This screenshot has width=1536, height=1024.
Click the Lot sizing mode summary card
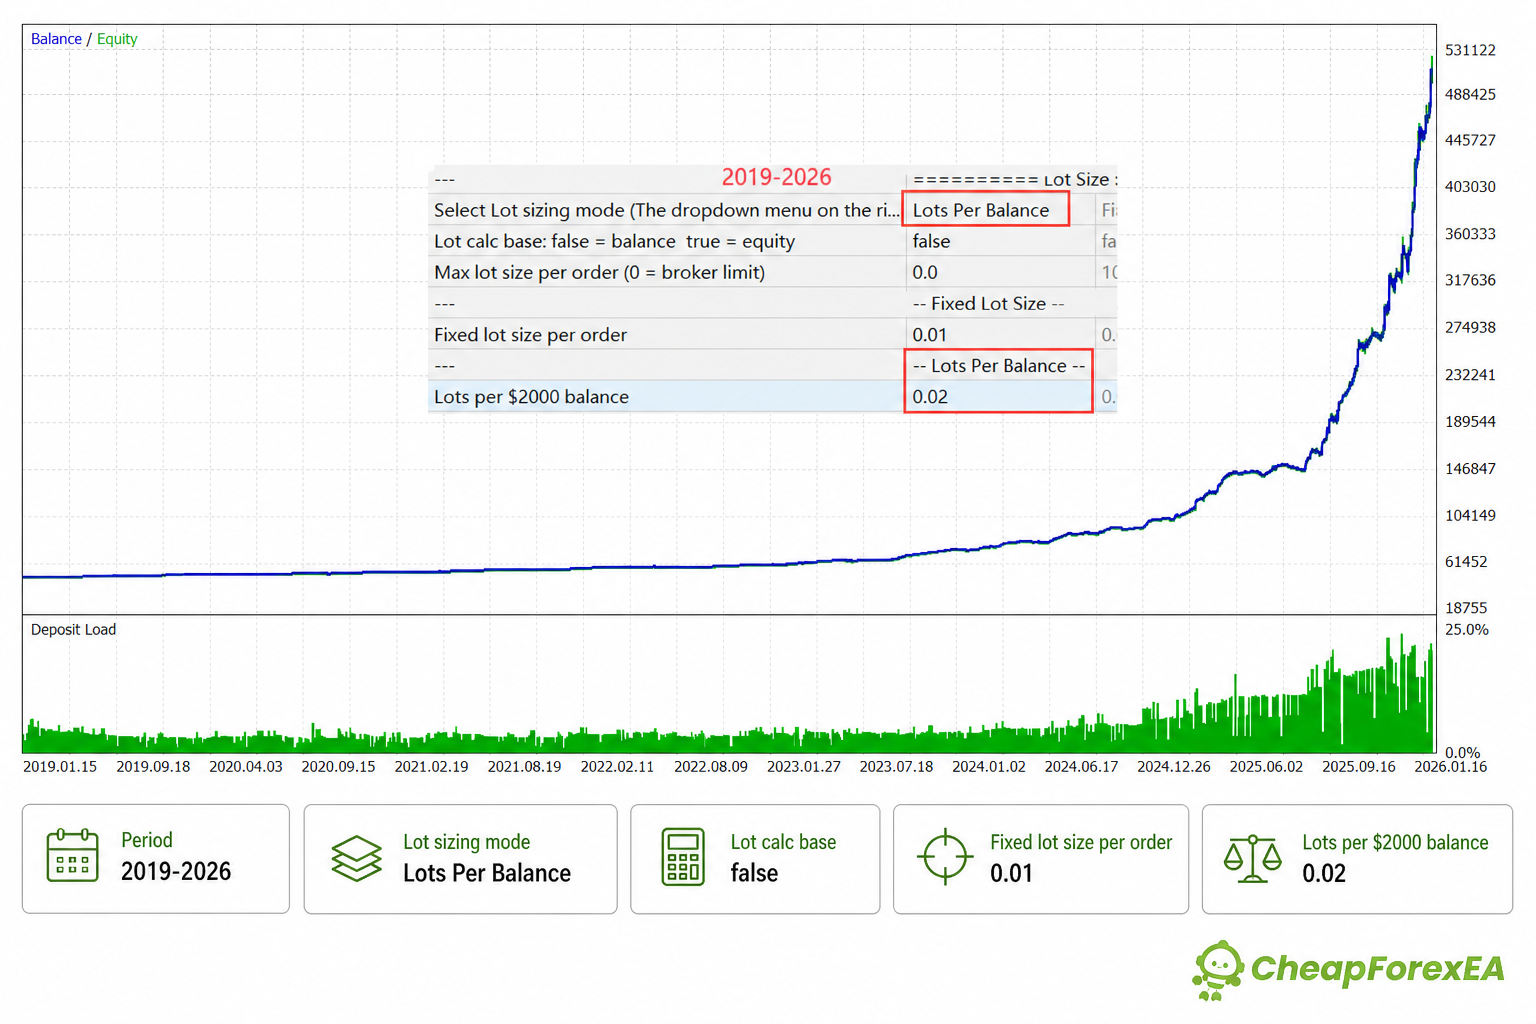point(460,859)
